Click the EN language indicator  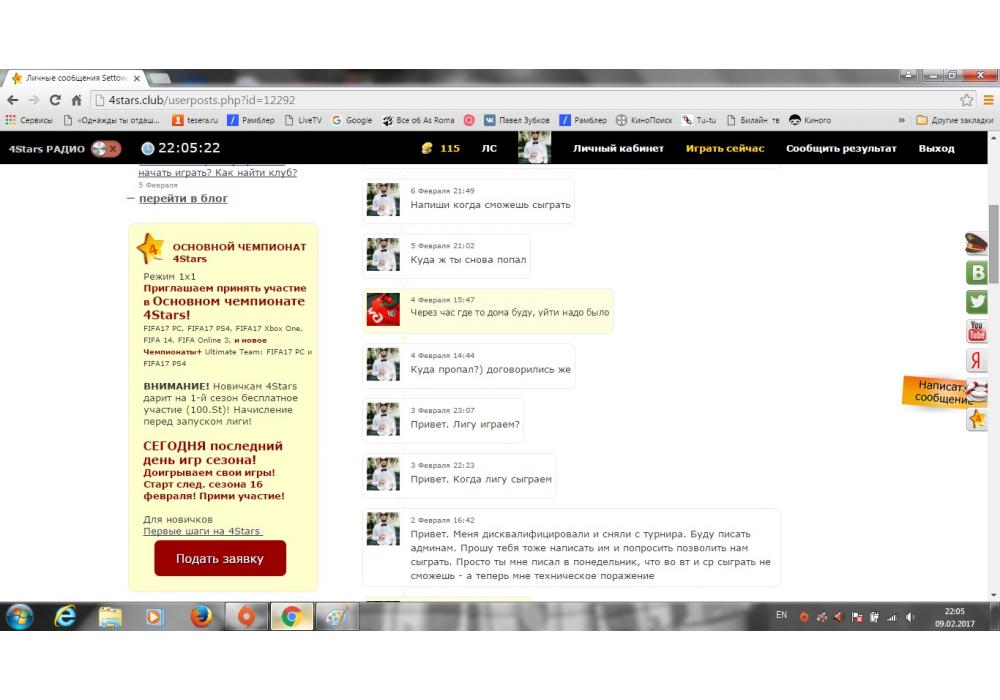pos(781,615)
